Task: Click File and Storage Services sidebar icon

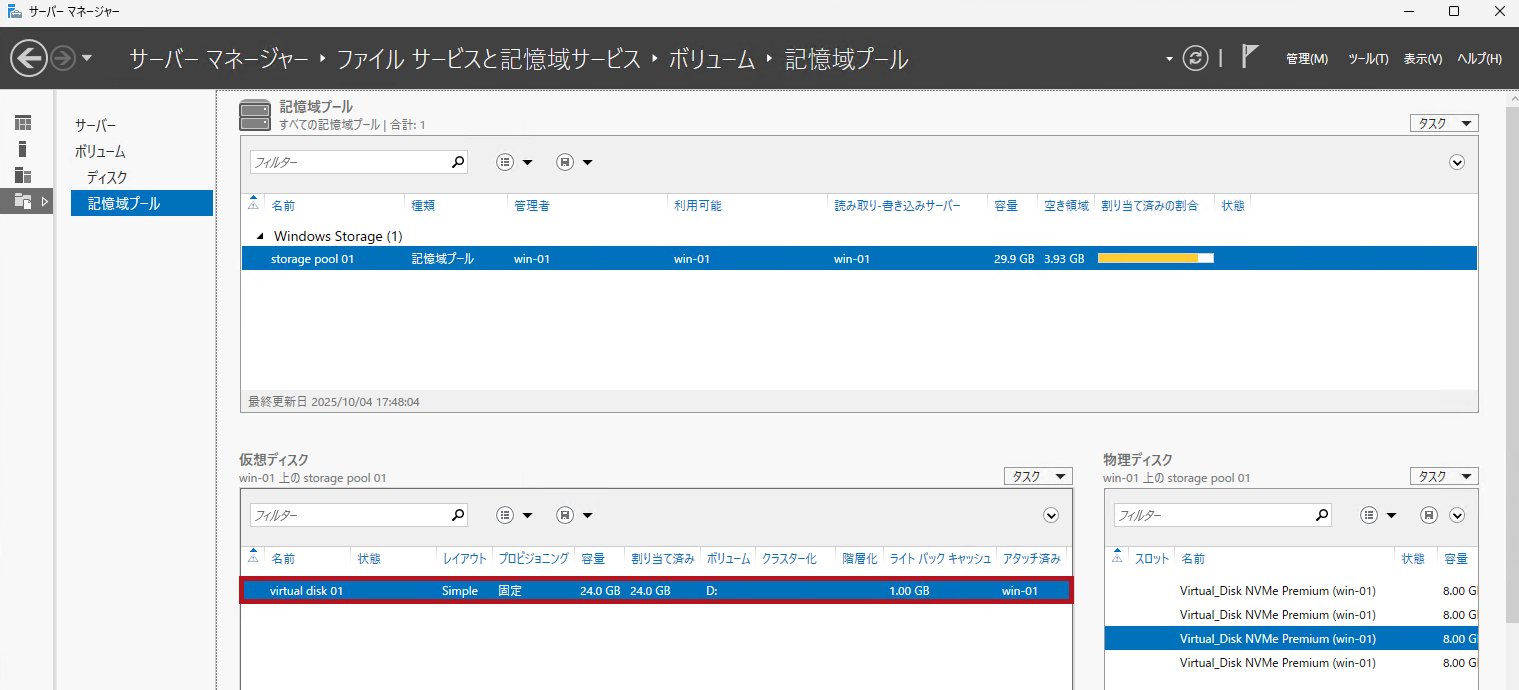Action: click(x=23, y=201)
